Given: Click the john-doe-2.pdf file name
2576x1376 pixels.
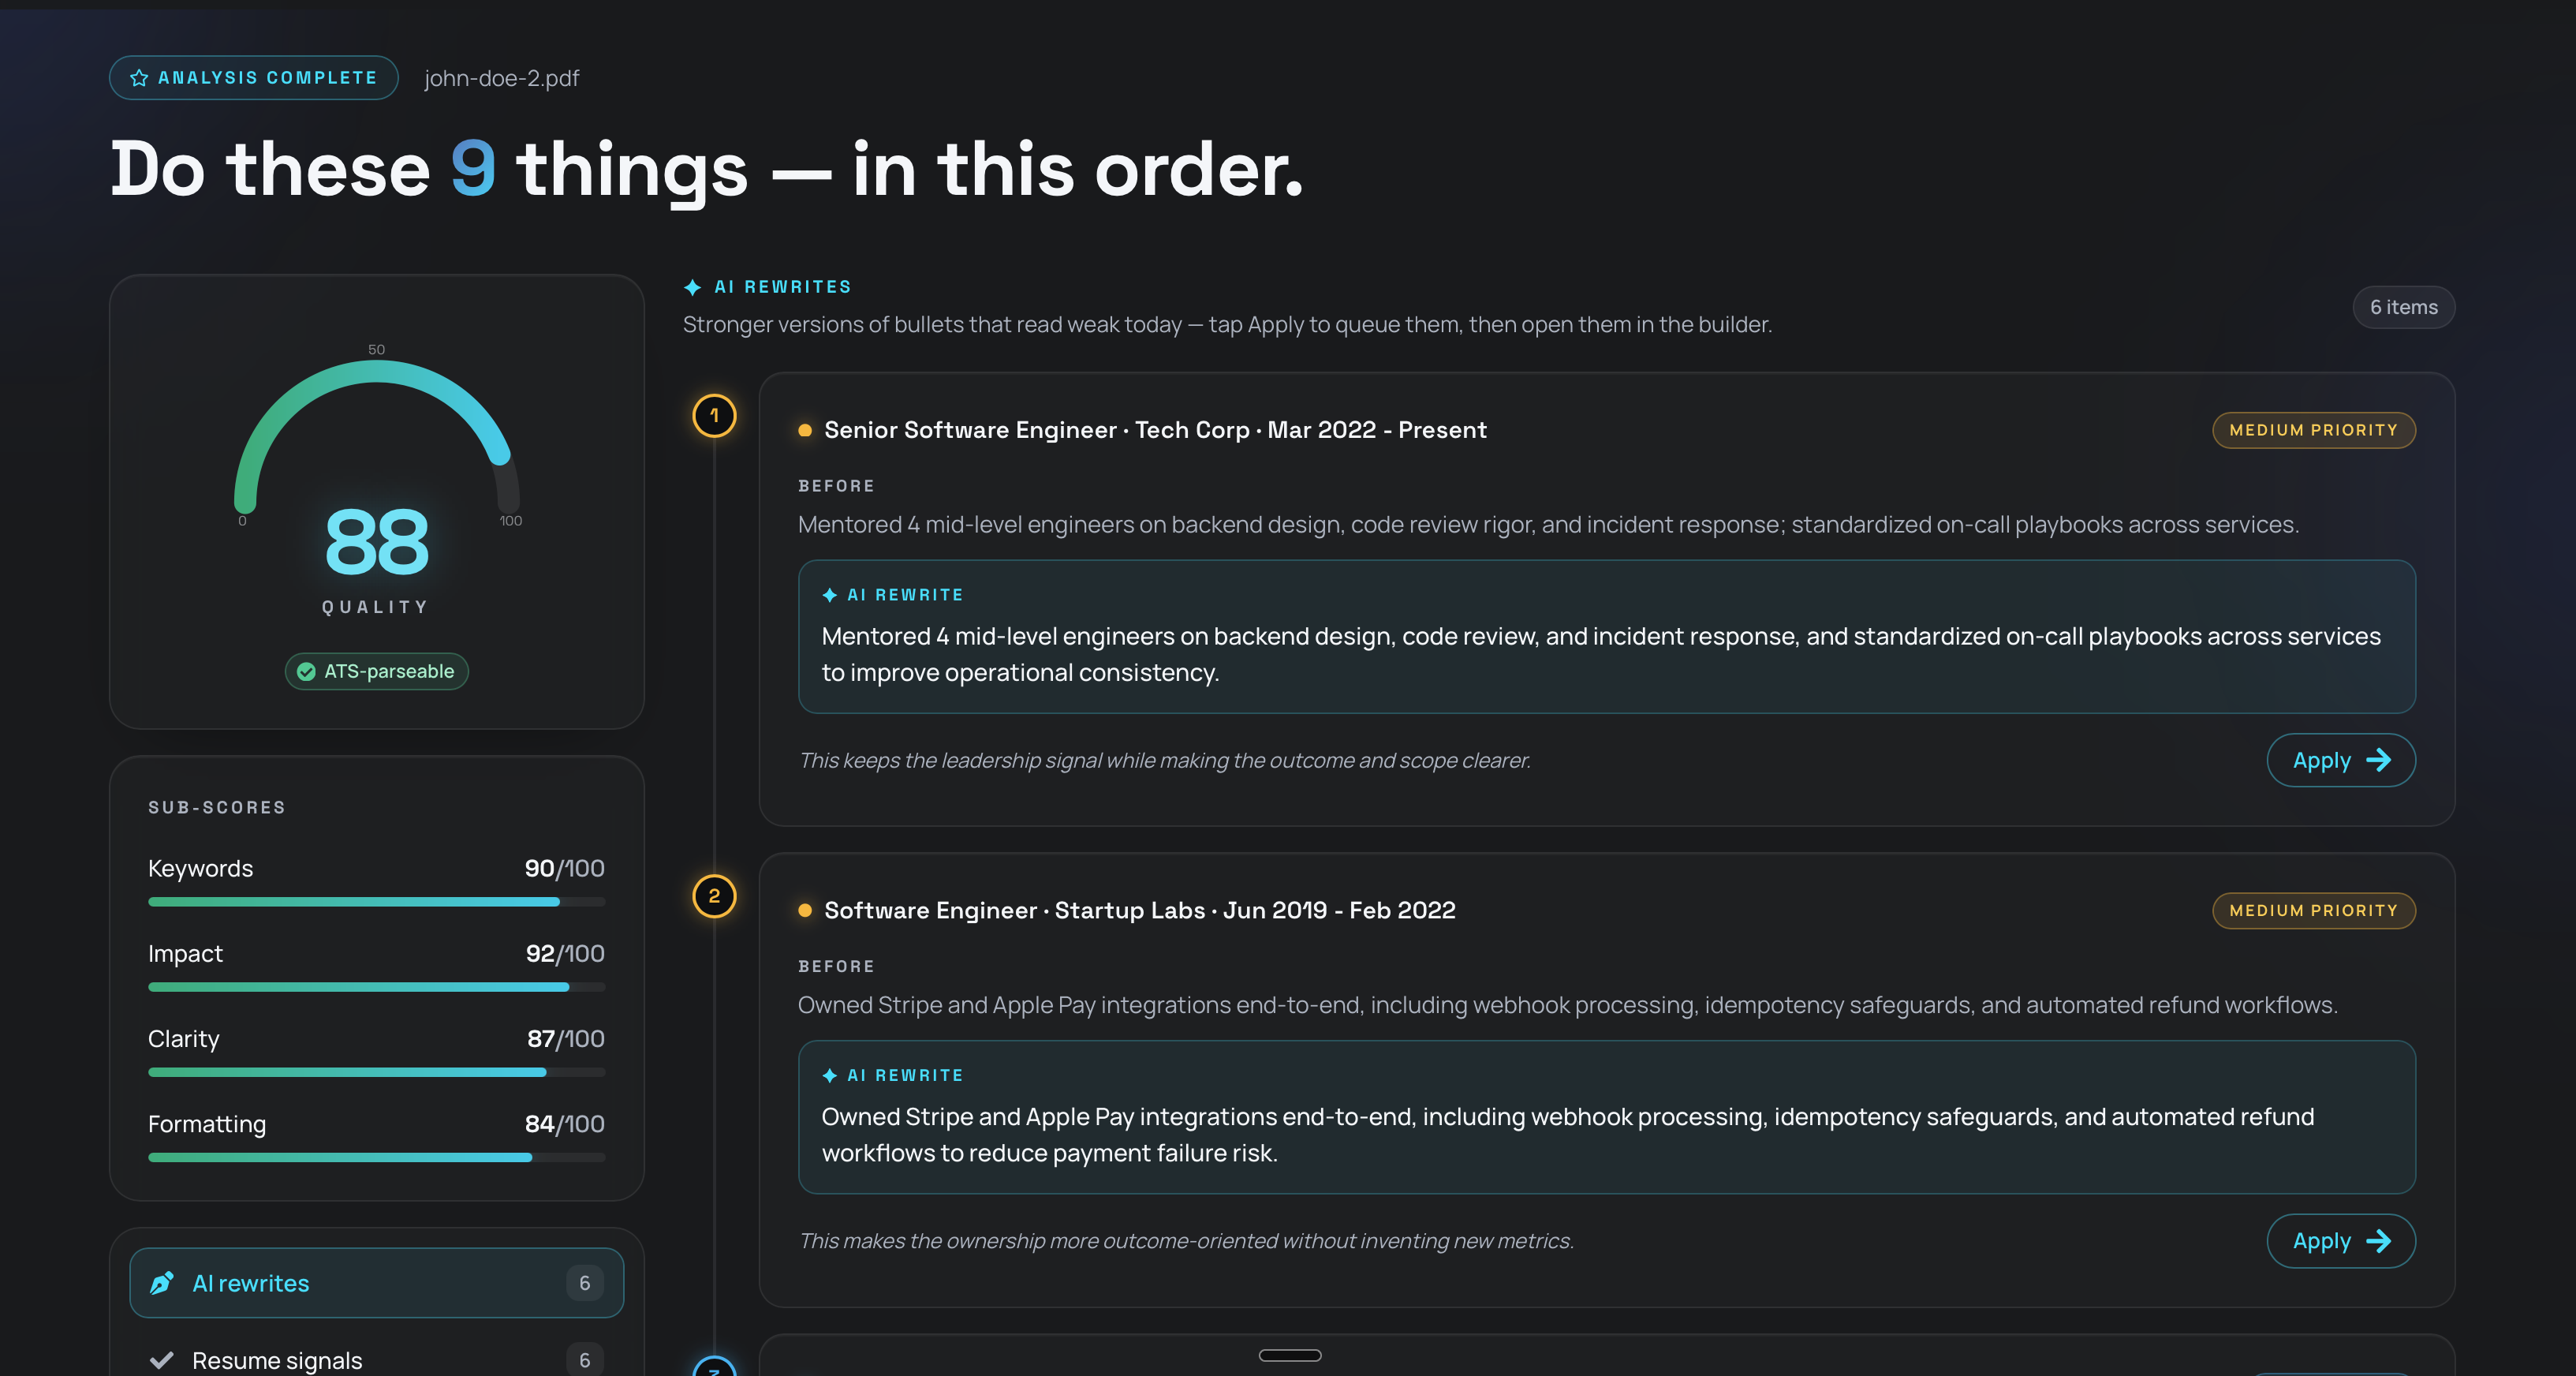Looking at the screenshot, I should [502, 78].
